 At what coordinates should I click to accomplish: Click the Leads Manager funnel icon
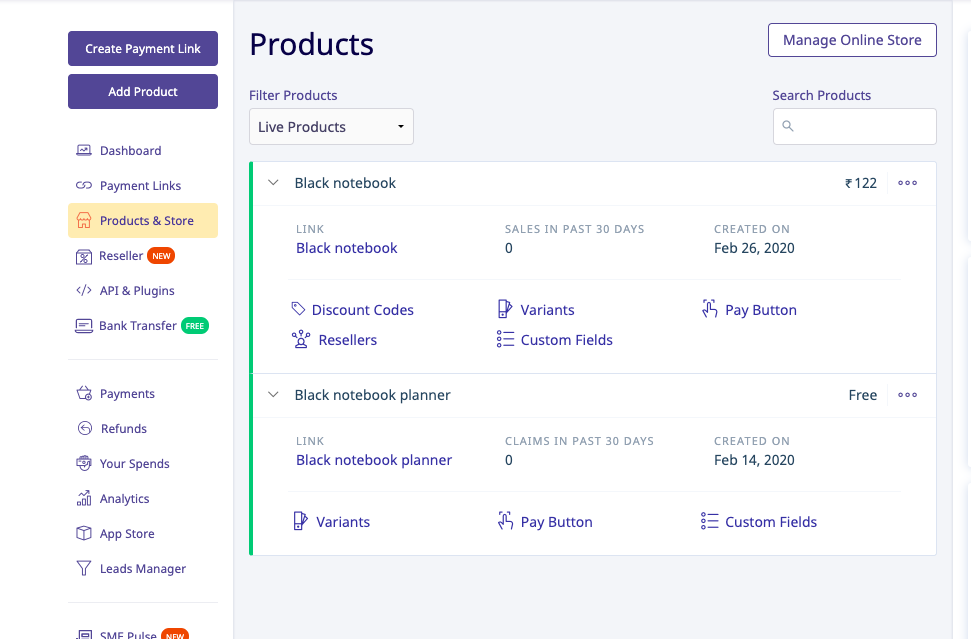(84, 568)
